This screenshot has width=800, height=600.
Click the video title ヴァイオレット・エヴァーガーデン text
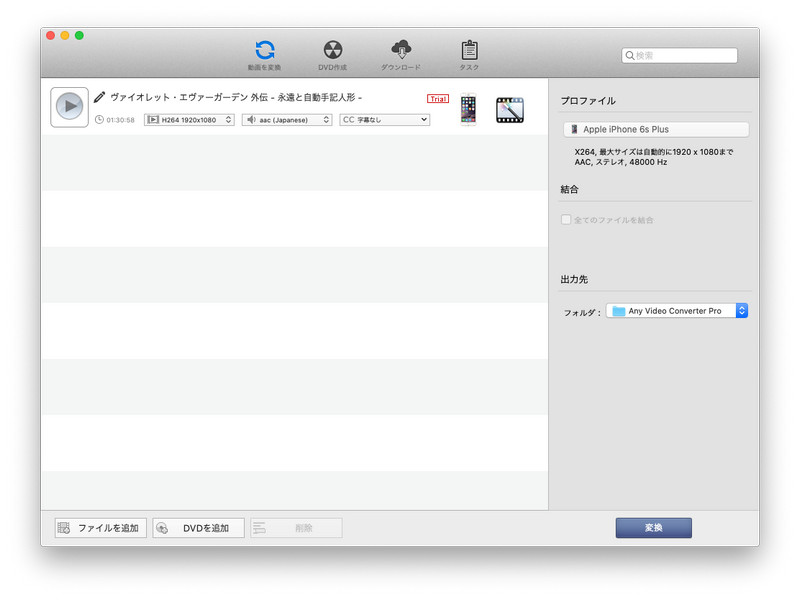tap(236, 97)
